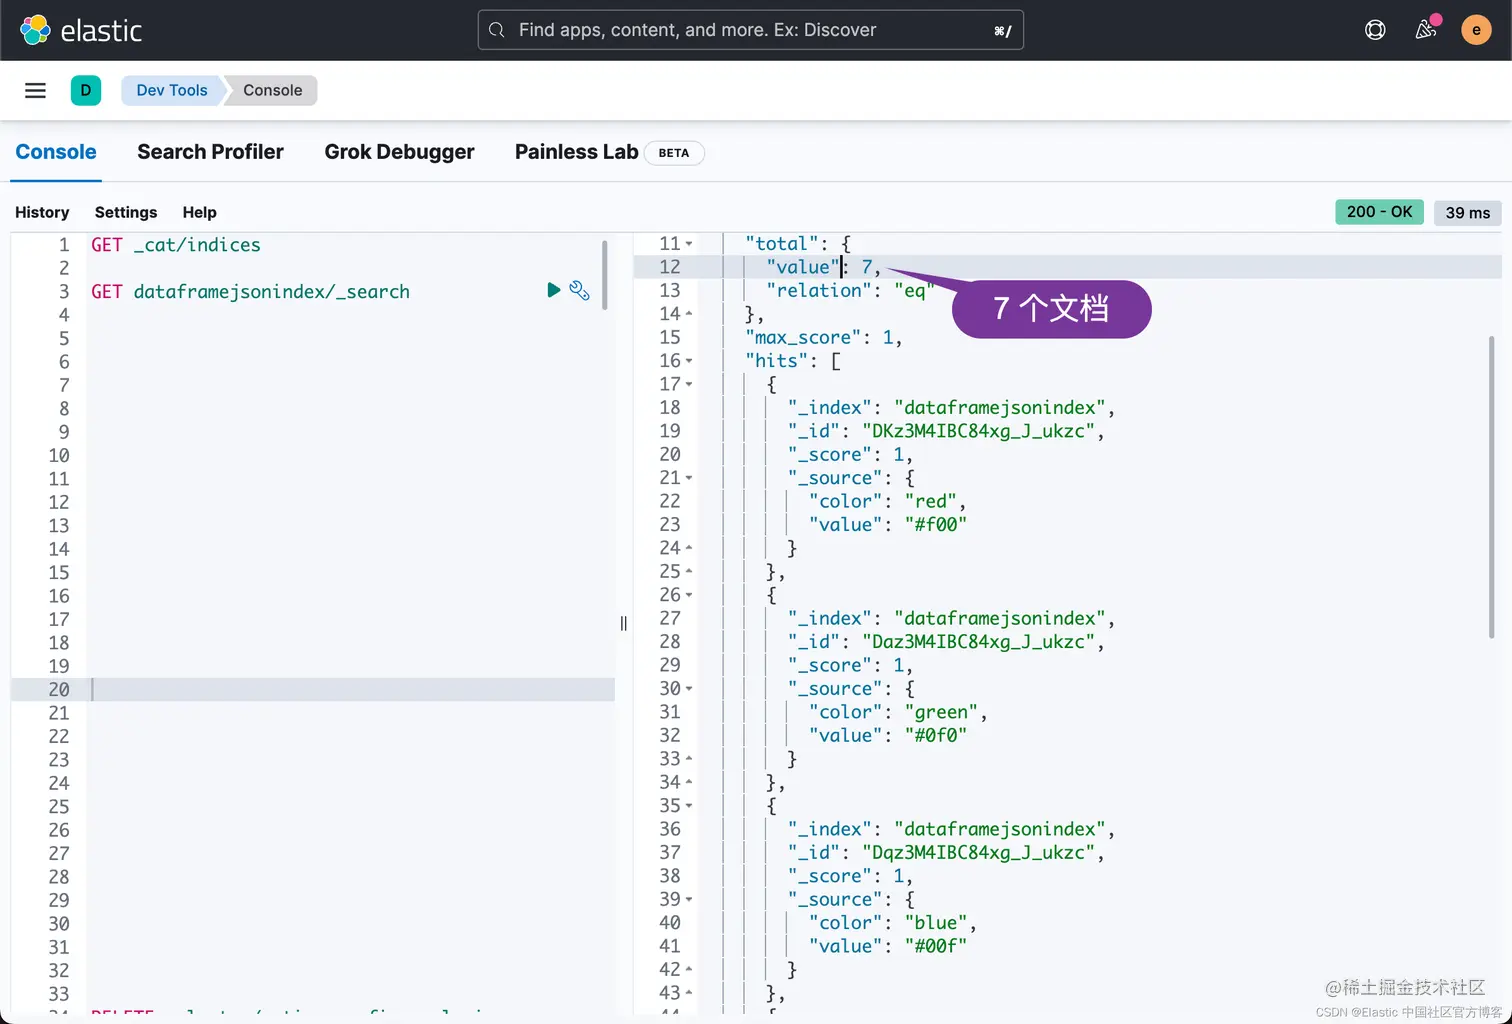1512x1024 pixels.
Task: Click the Elastic logo
Action: (x=81, y=30)
